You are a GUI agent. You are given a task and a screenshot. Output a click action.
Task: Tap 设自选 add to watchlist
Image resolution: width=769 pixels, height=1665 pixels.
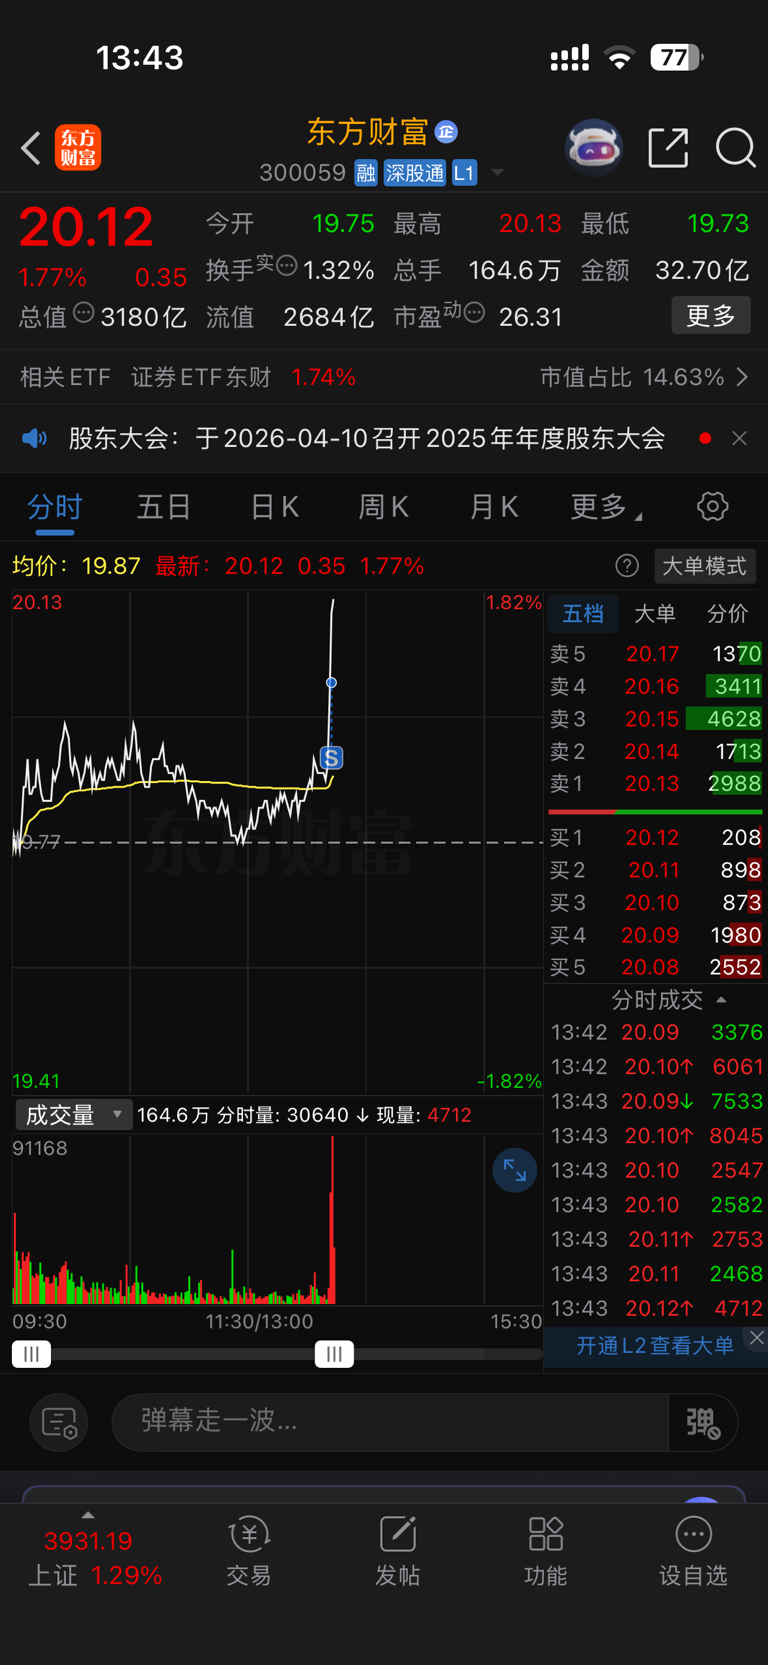point(693,1552)
